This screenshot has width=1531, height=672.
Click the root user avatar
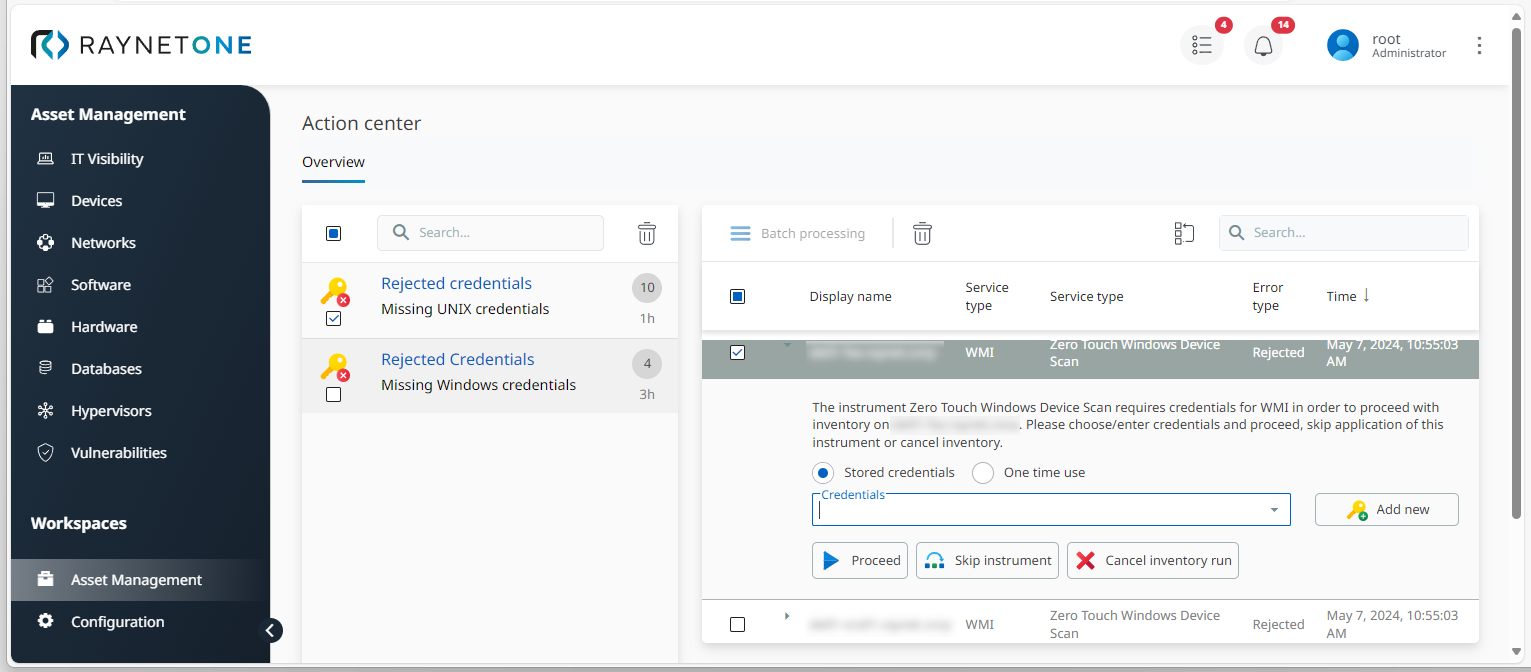pos(1342,45)
